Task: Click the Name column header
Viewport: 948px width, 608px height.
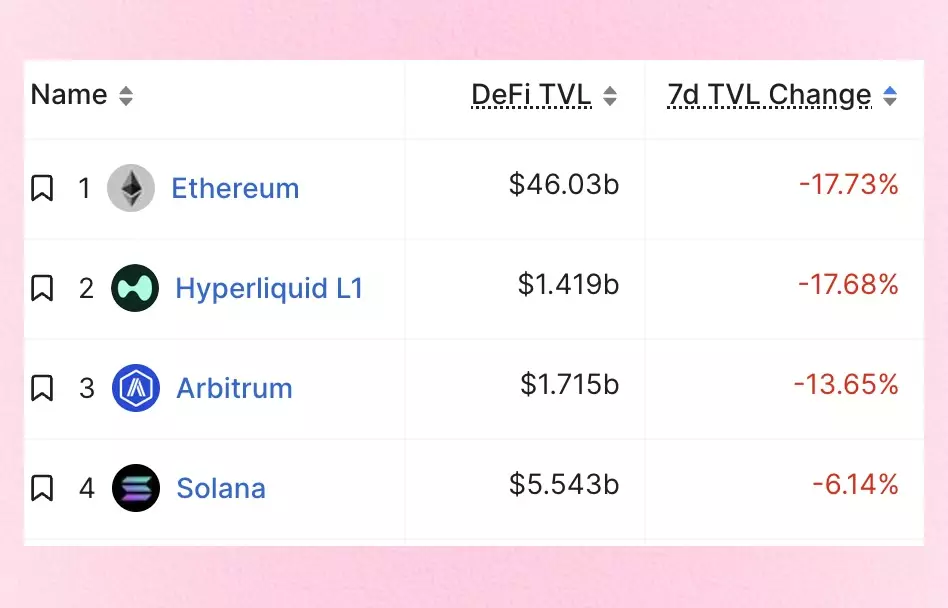Action: (x=69, y=94)
